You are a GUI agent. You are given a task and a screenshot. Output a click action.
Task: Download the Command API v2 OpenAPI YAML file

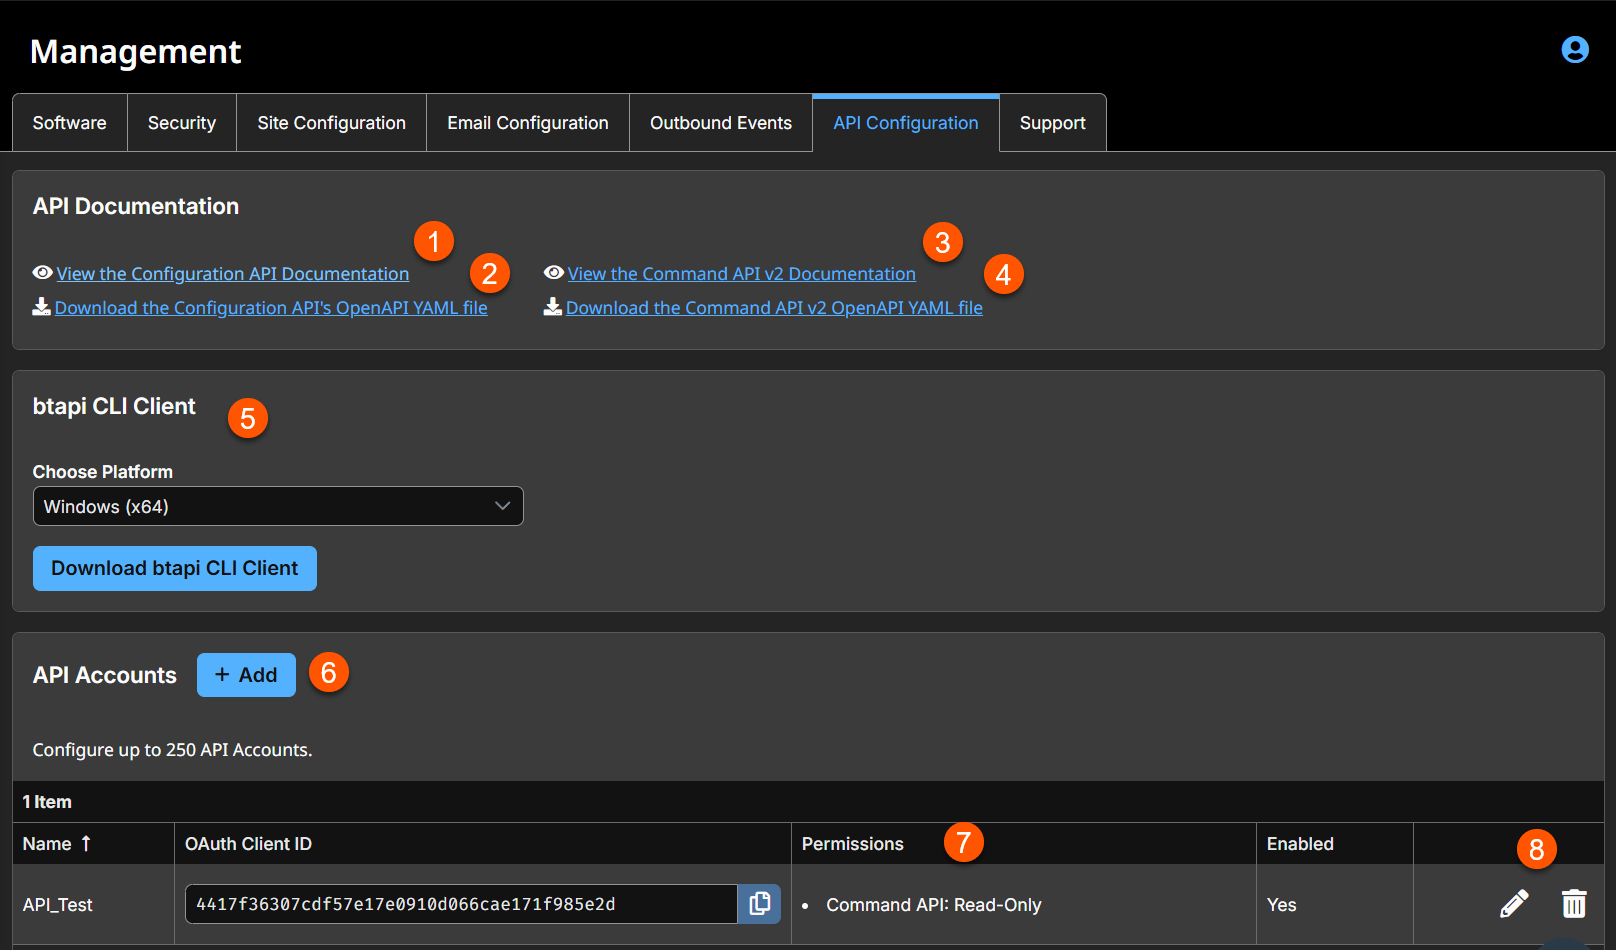click(x=774, y=308)
